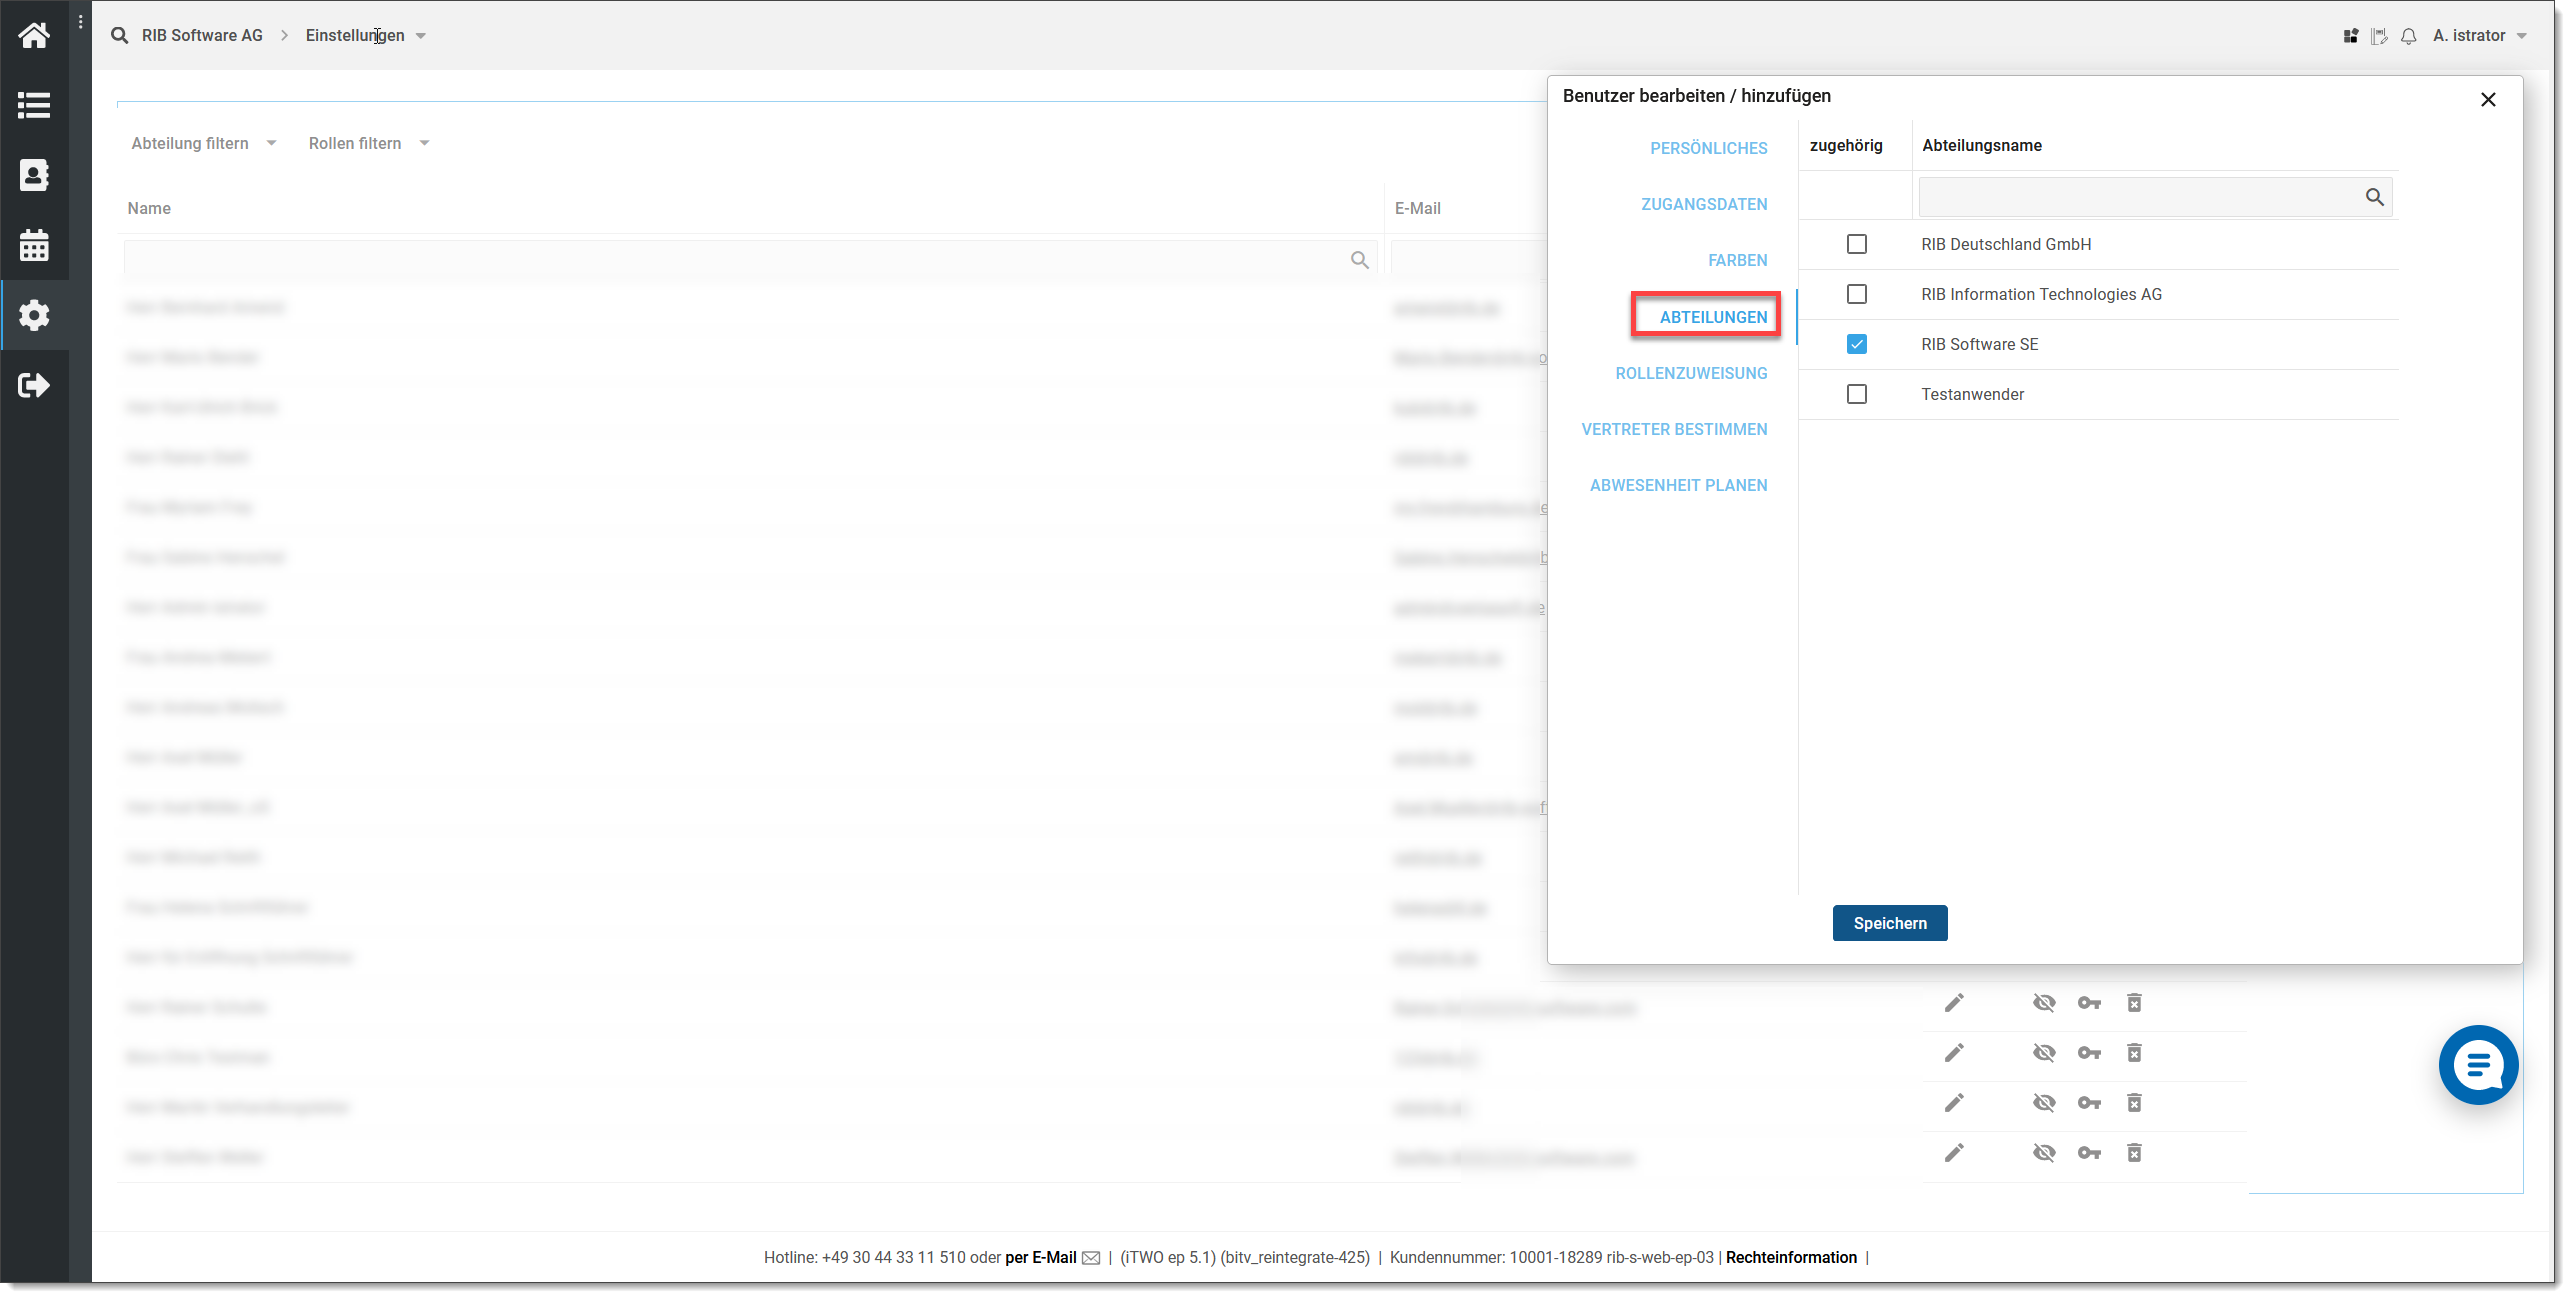This screenshot has width=2570, height=1298.
Task: Open the notifications bell
Action: (x=2409, y=36)
